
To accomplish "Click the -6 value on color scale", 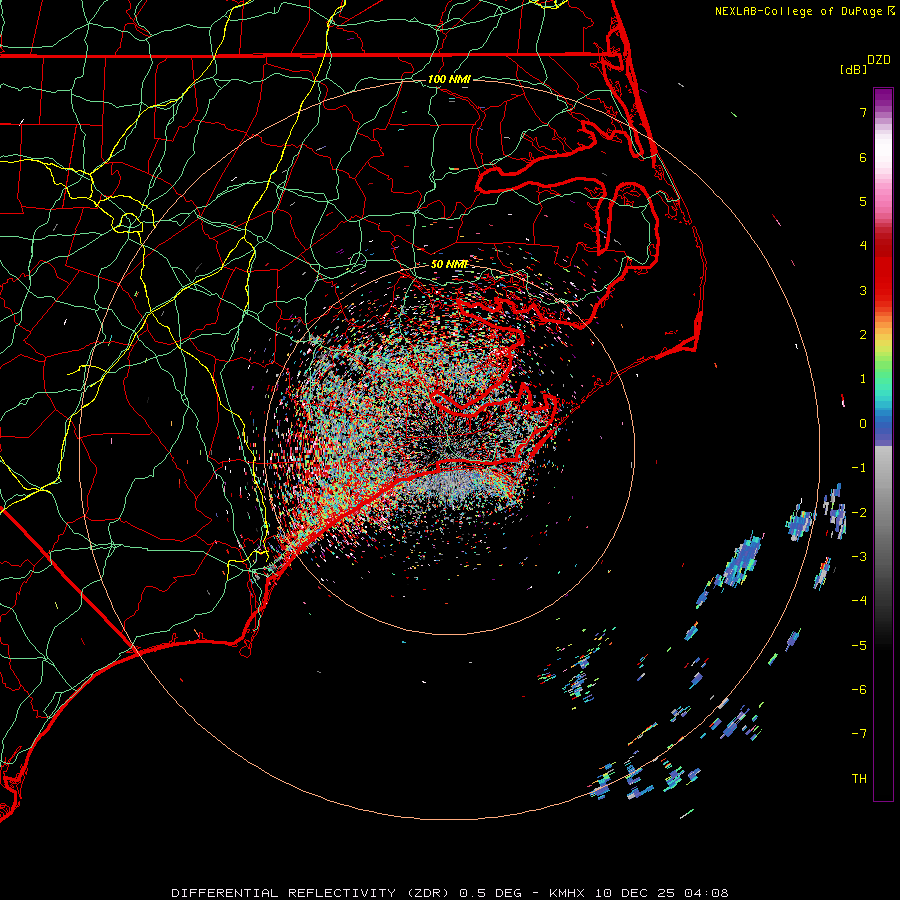I will (859, 690).
